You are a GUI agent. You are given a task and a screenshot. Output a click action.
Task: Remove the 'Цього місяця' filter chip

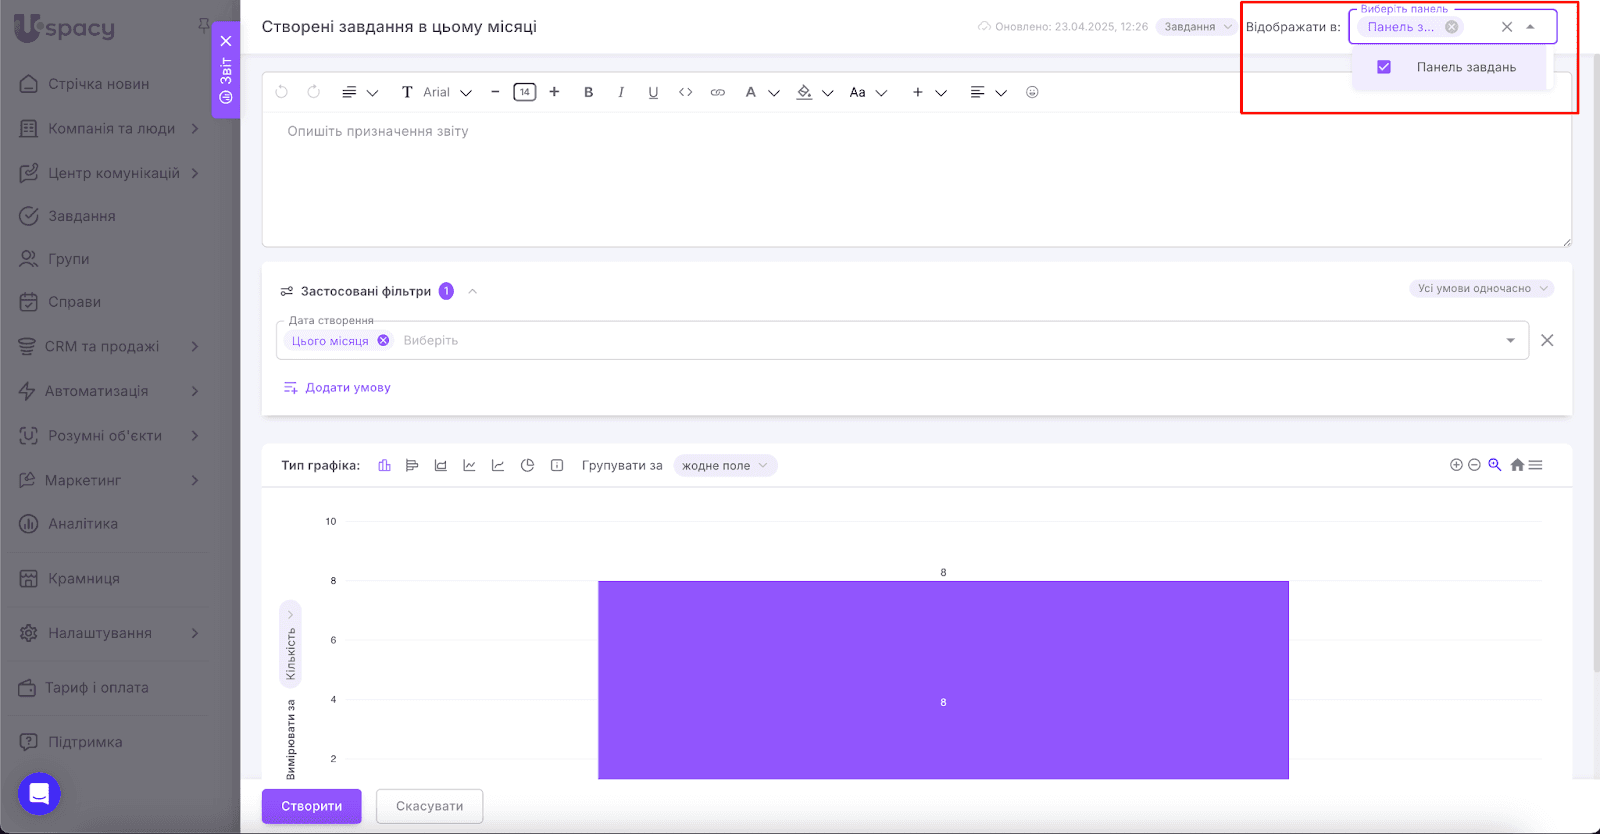pyautogui.click(x=383, y=341)
